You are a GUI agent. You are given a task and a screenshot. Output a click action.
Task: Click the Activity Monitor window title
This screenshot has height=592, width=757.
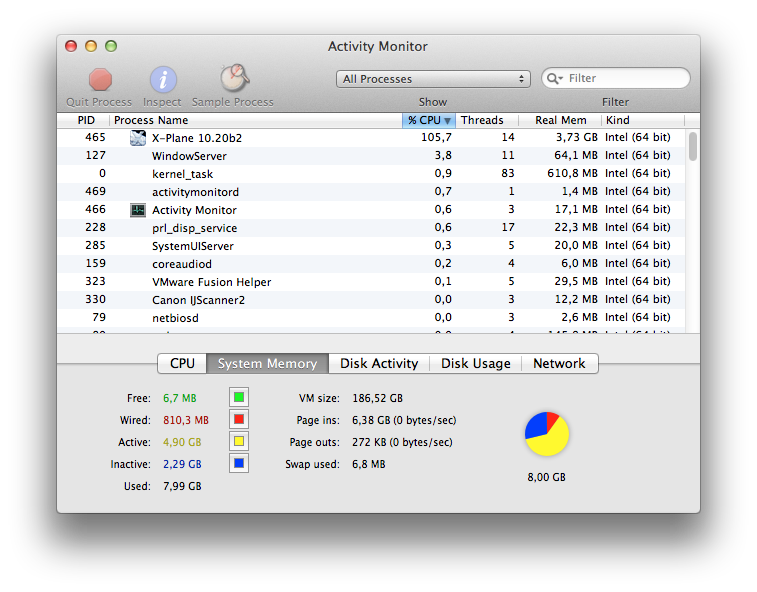tap(378, 46)
